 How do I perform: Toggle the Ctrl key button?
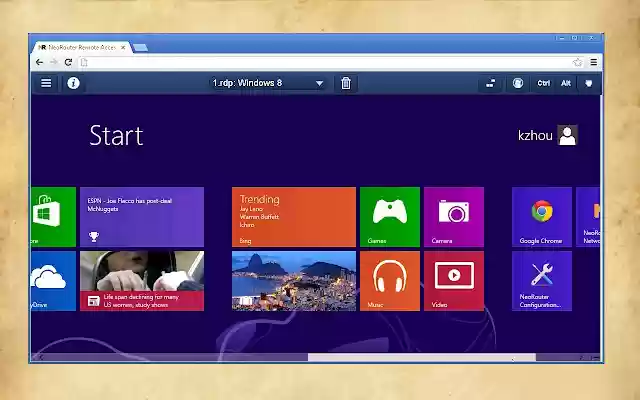[543, 83]
